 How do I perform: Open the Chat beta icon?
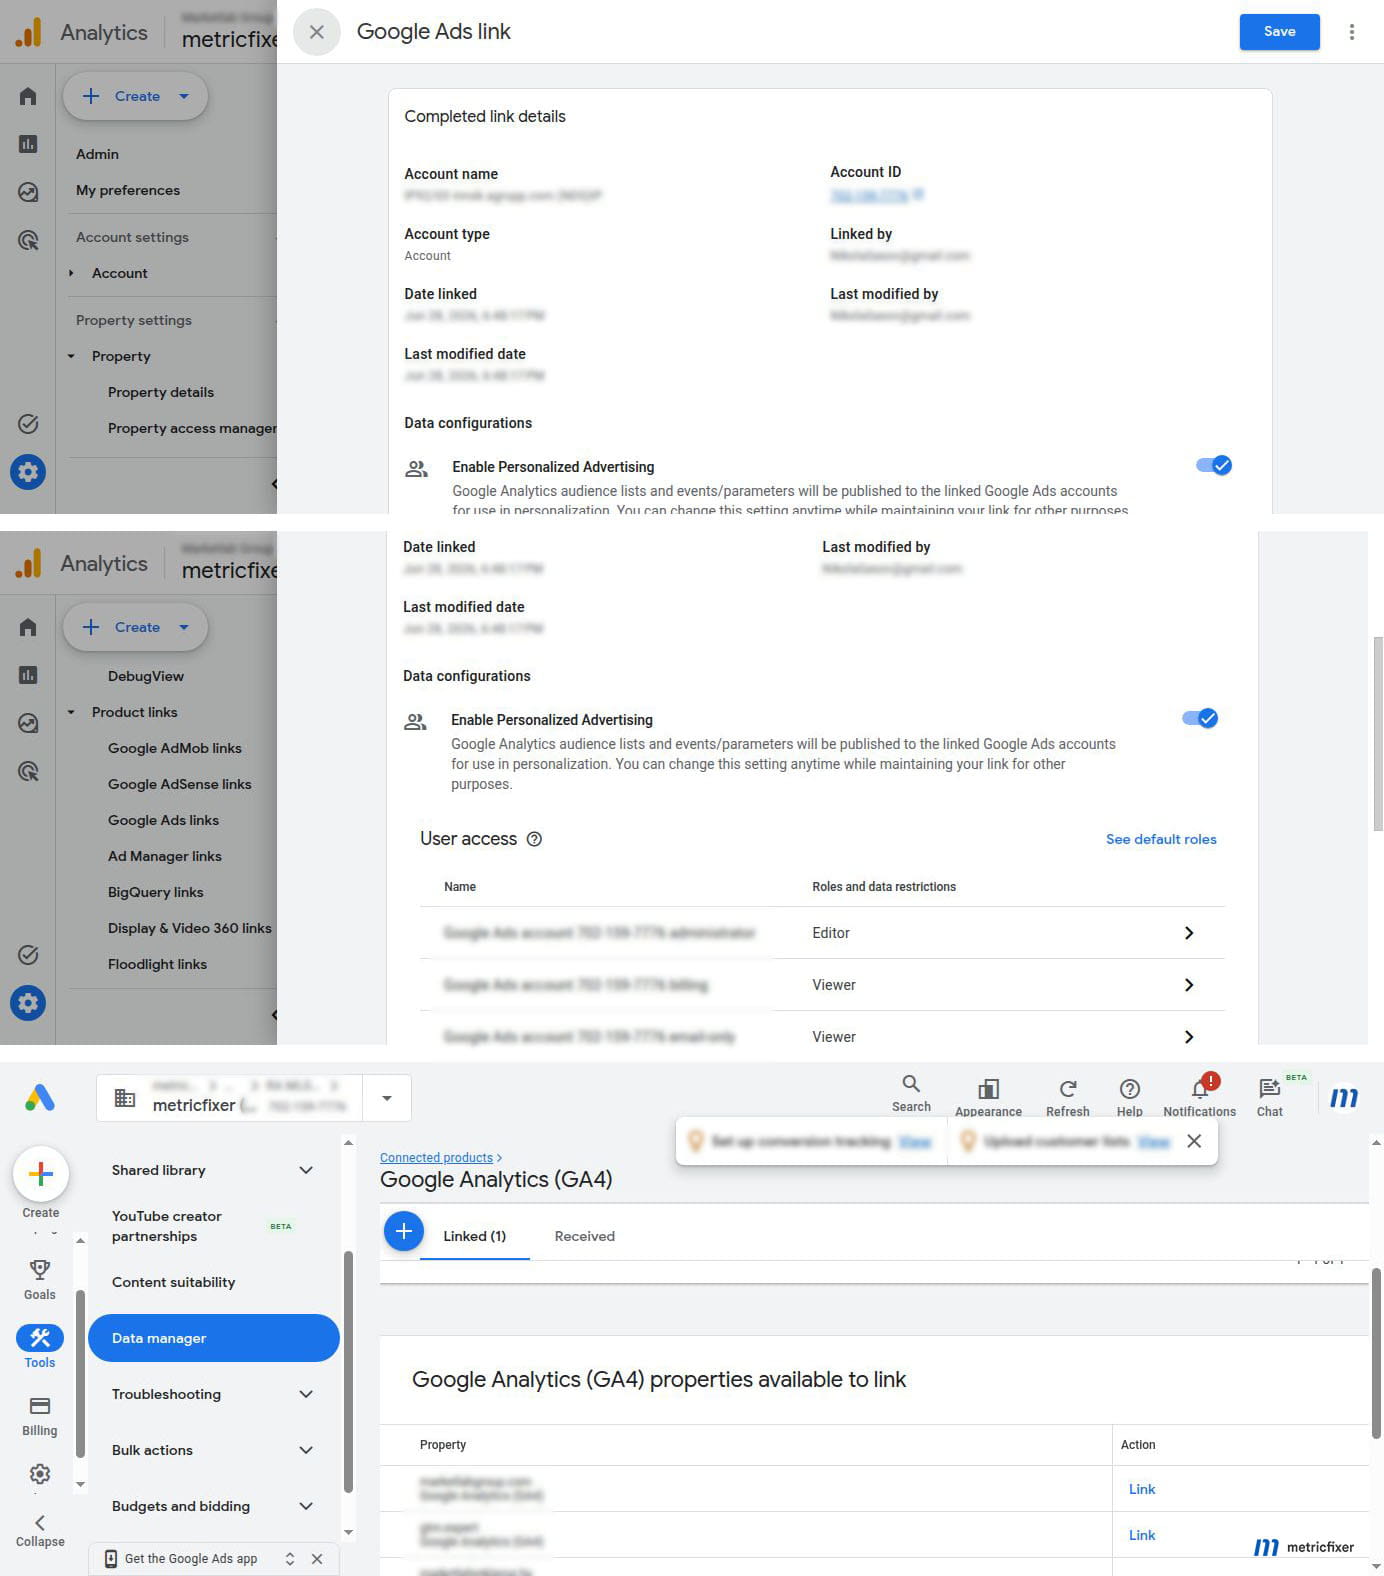tap(1270, 1097)
